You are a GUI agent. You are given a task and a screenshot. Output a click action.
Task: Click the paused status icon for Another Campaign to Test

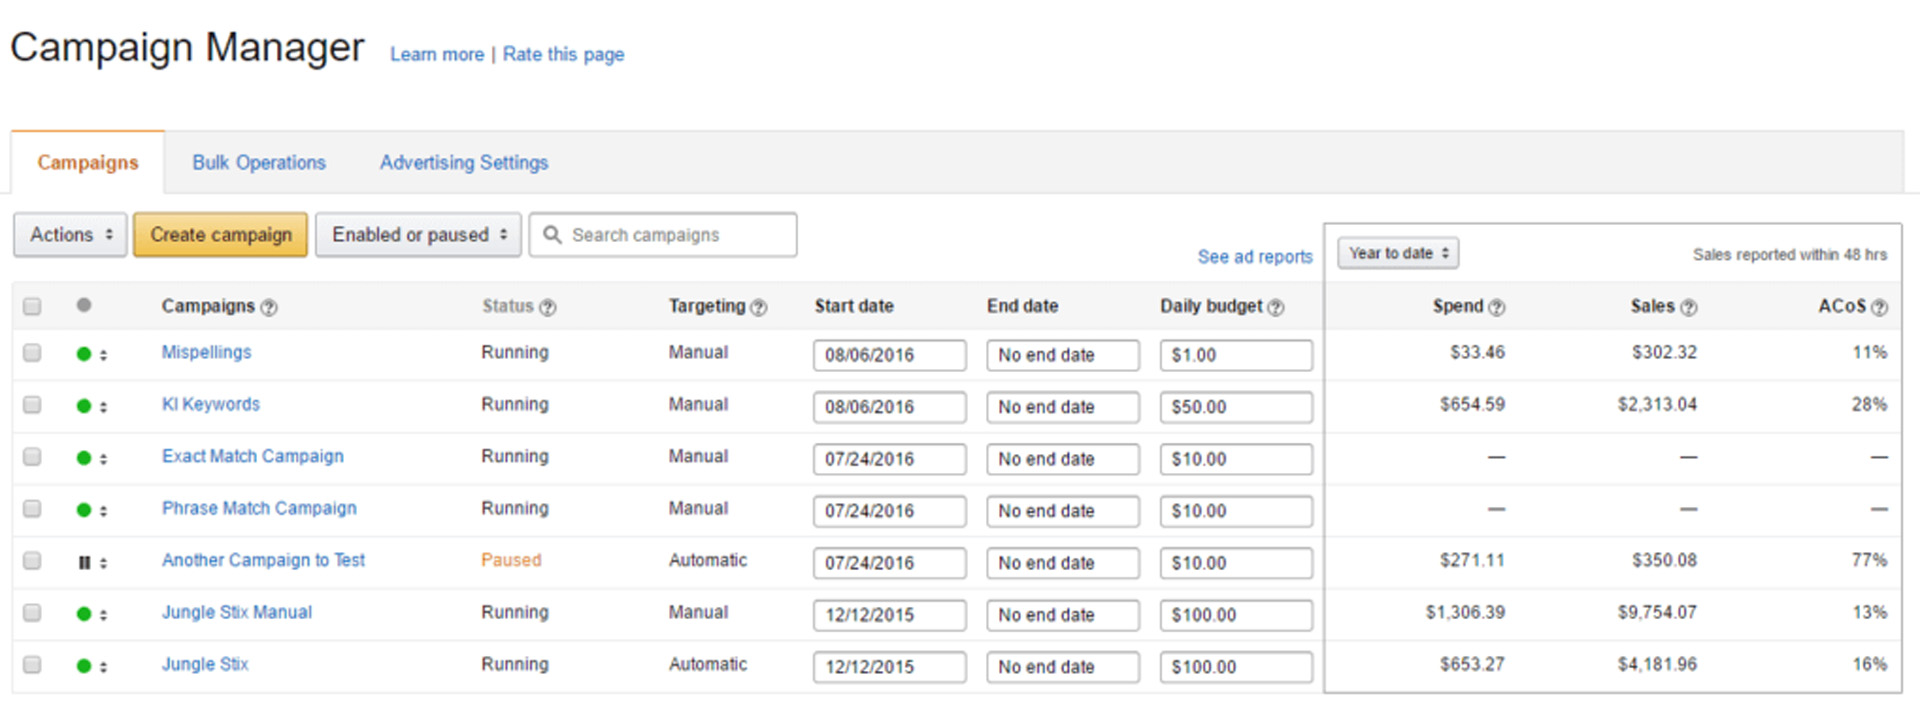[85, 563]
